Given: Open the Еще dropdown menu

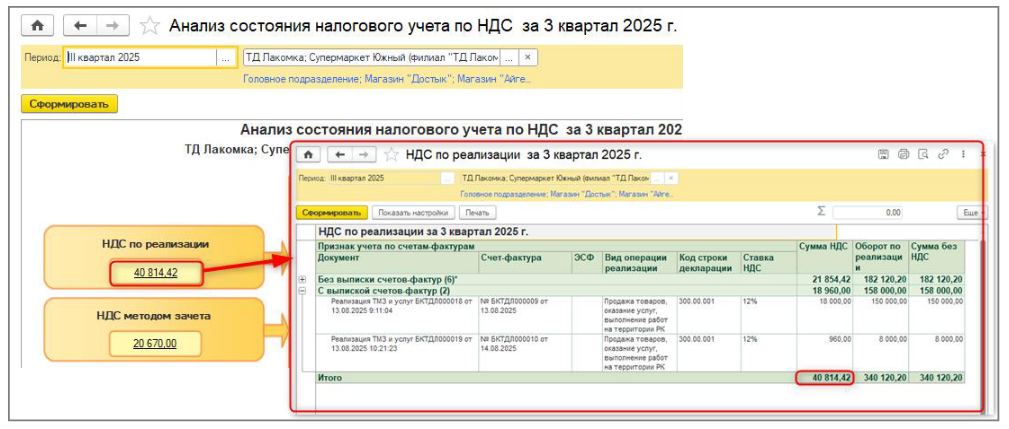Looking at the screenshot, I should click(971, 213).
